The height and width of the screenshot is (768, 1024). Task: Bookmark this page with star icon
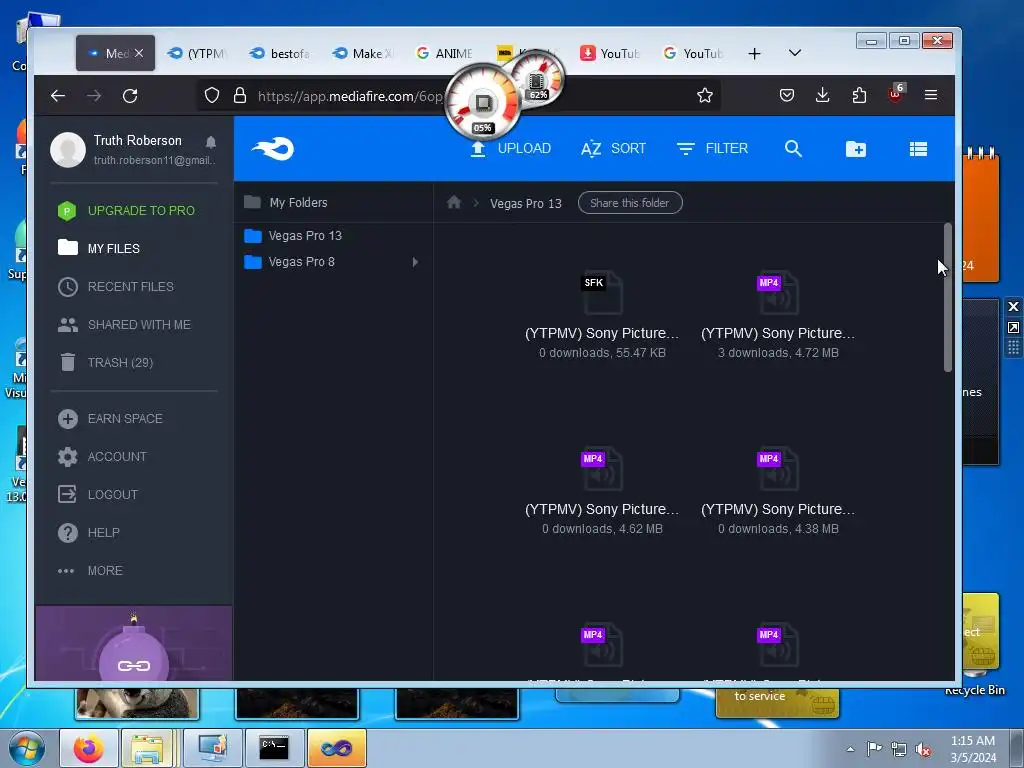click(705, 95)
